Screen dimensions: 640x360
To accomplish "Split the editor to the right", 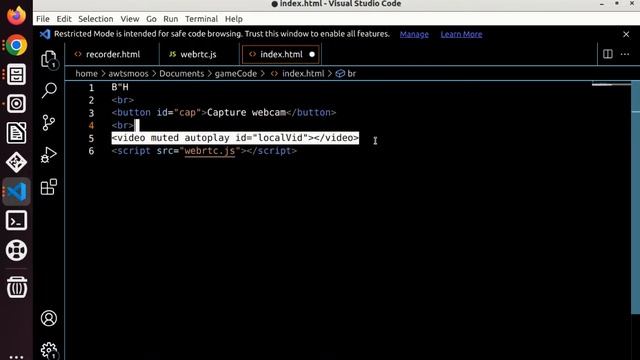I will 608,54.
